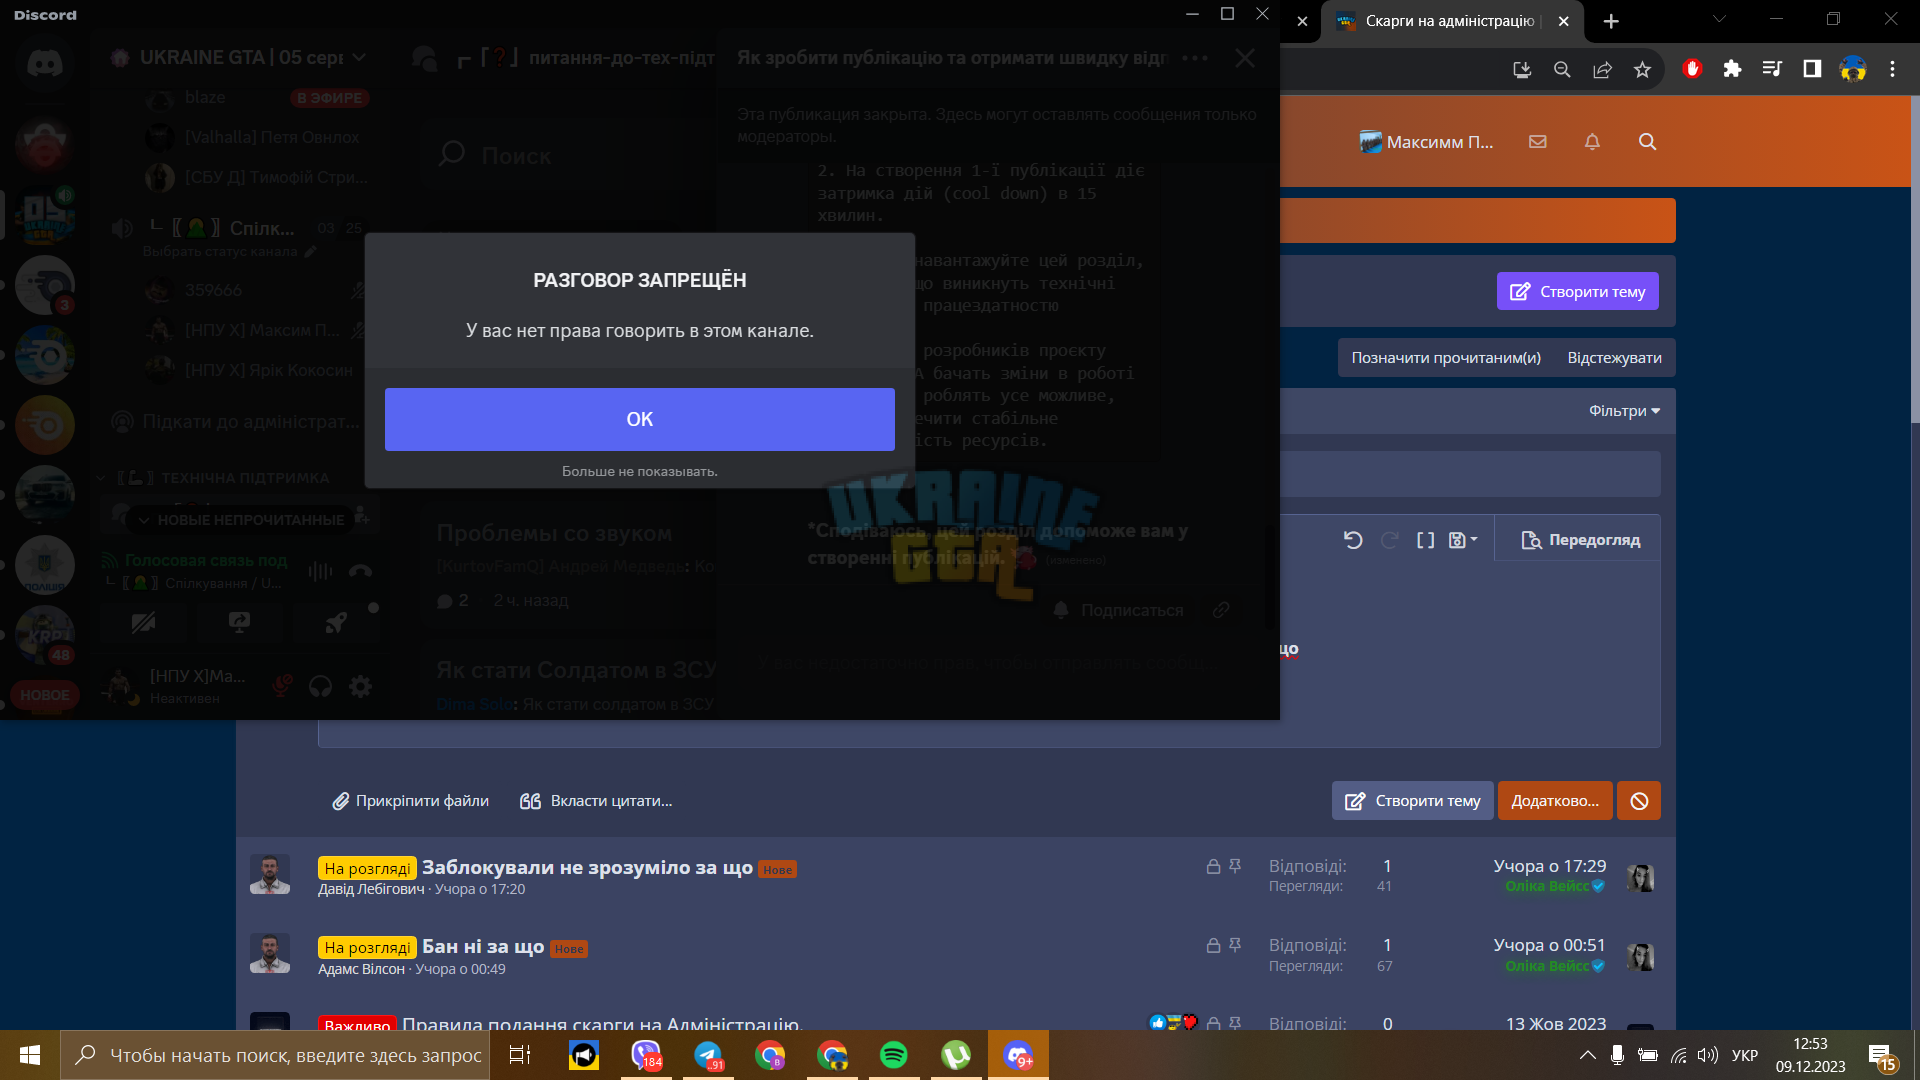Show hidden system tray icons

pyautogui.click(x=1587, y=1055)
